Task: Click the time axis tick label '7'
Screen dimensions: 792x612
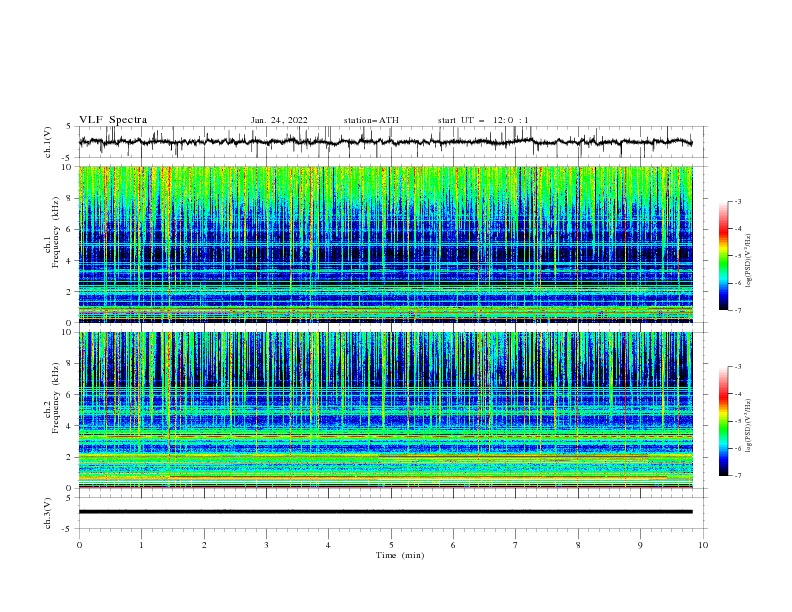Action: click(516, 545)
